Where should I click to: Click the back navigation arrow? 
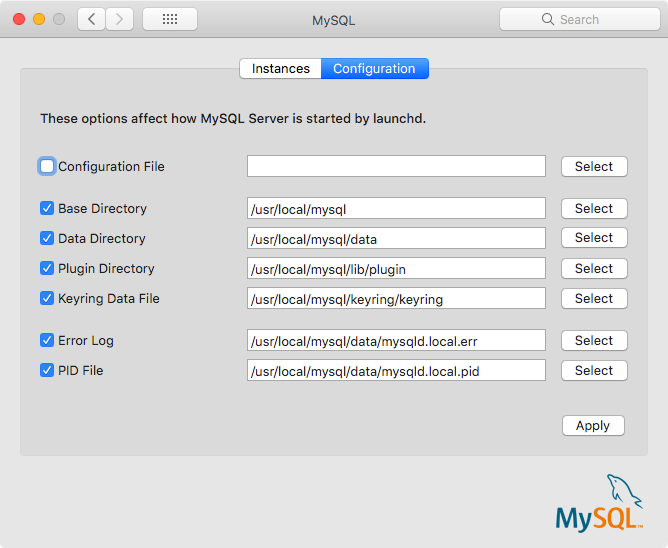coord(92,19)
